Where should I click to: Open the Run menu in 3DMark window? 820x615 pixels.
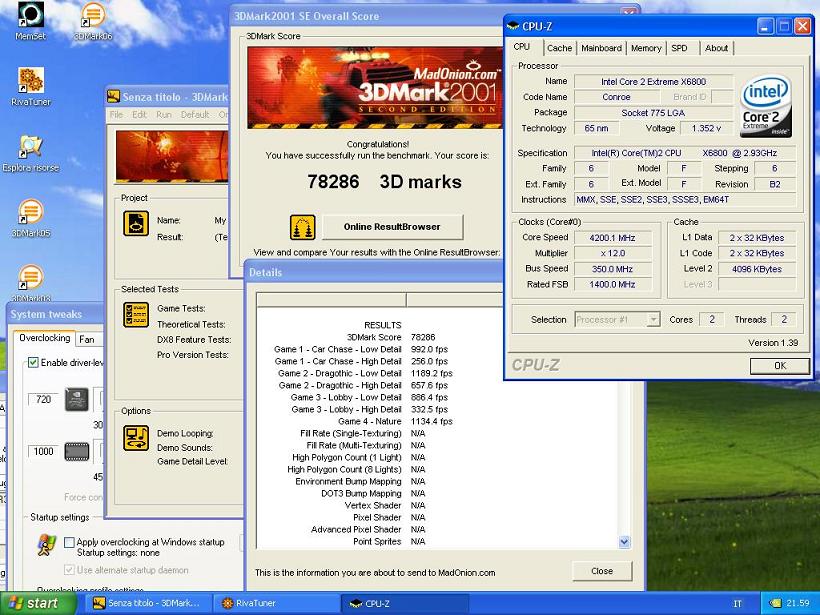pyautogui.click(x=164, y=115)
